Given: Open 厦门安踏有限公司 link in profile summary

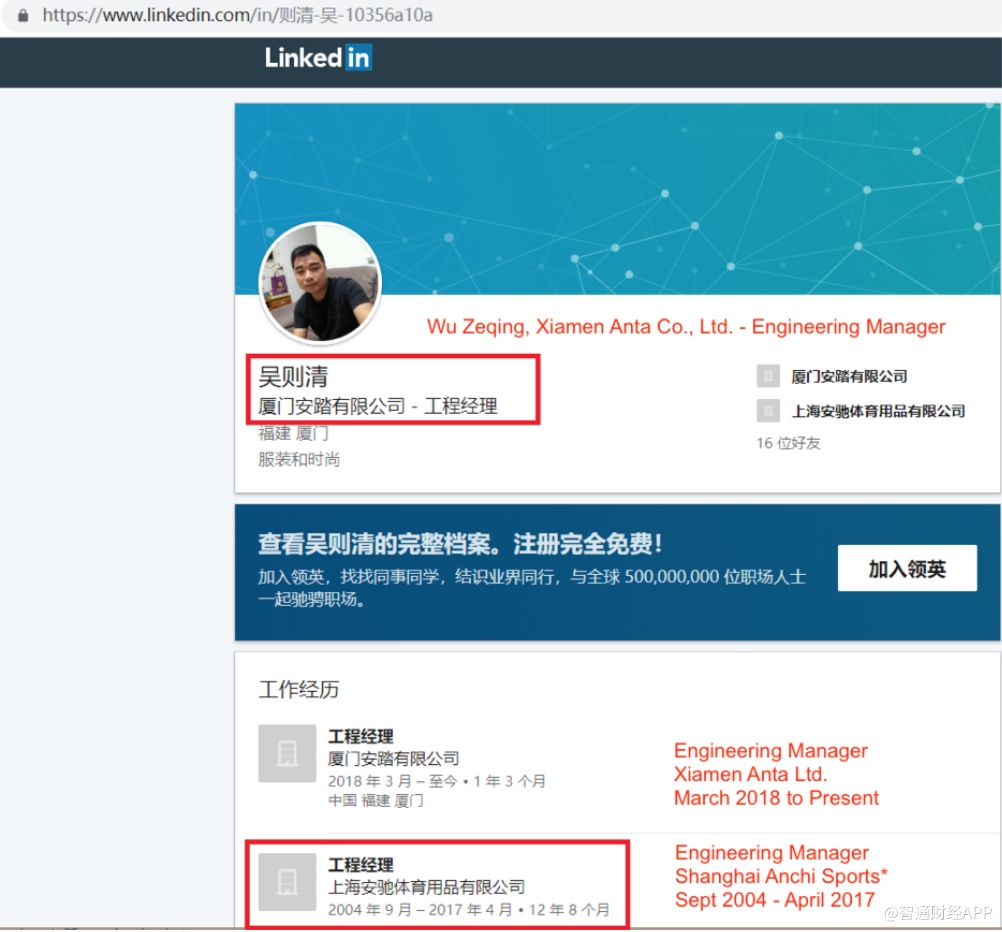Looking at the screenshot, I should click(849, 377).
